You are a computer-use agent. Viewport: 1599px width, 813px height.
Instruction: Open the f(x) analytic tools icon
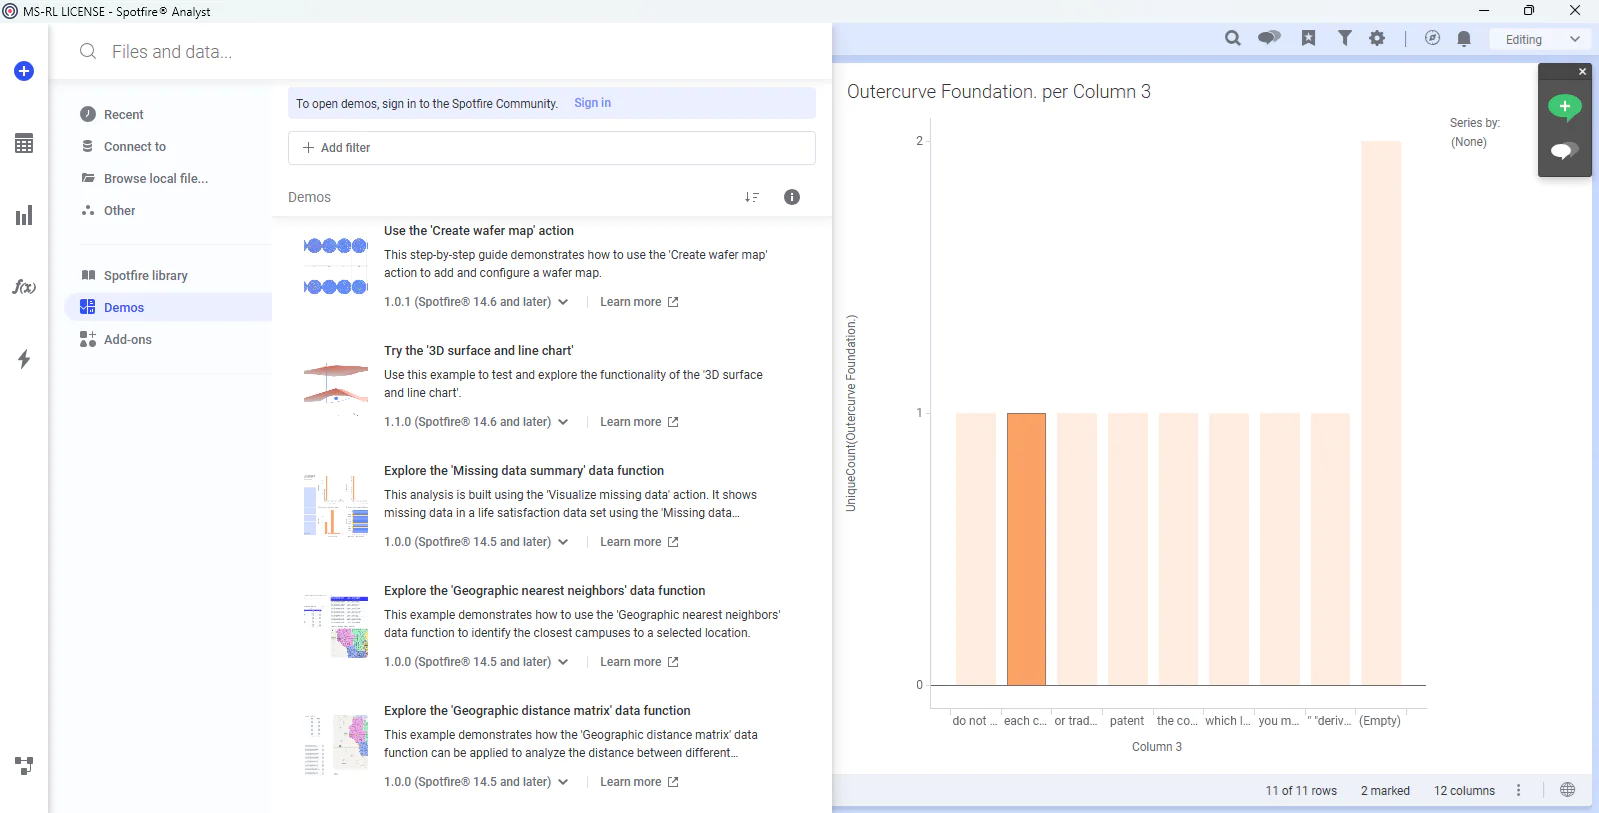pyautogui.click(x=24, y=287)
